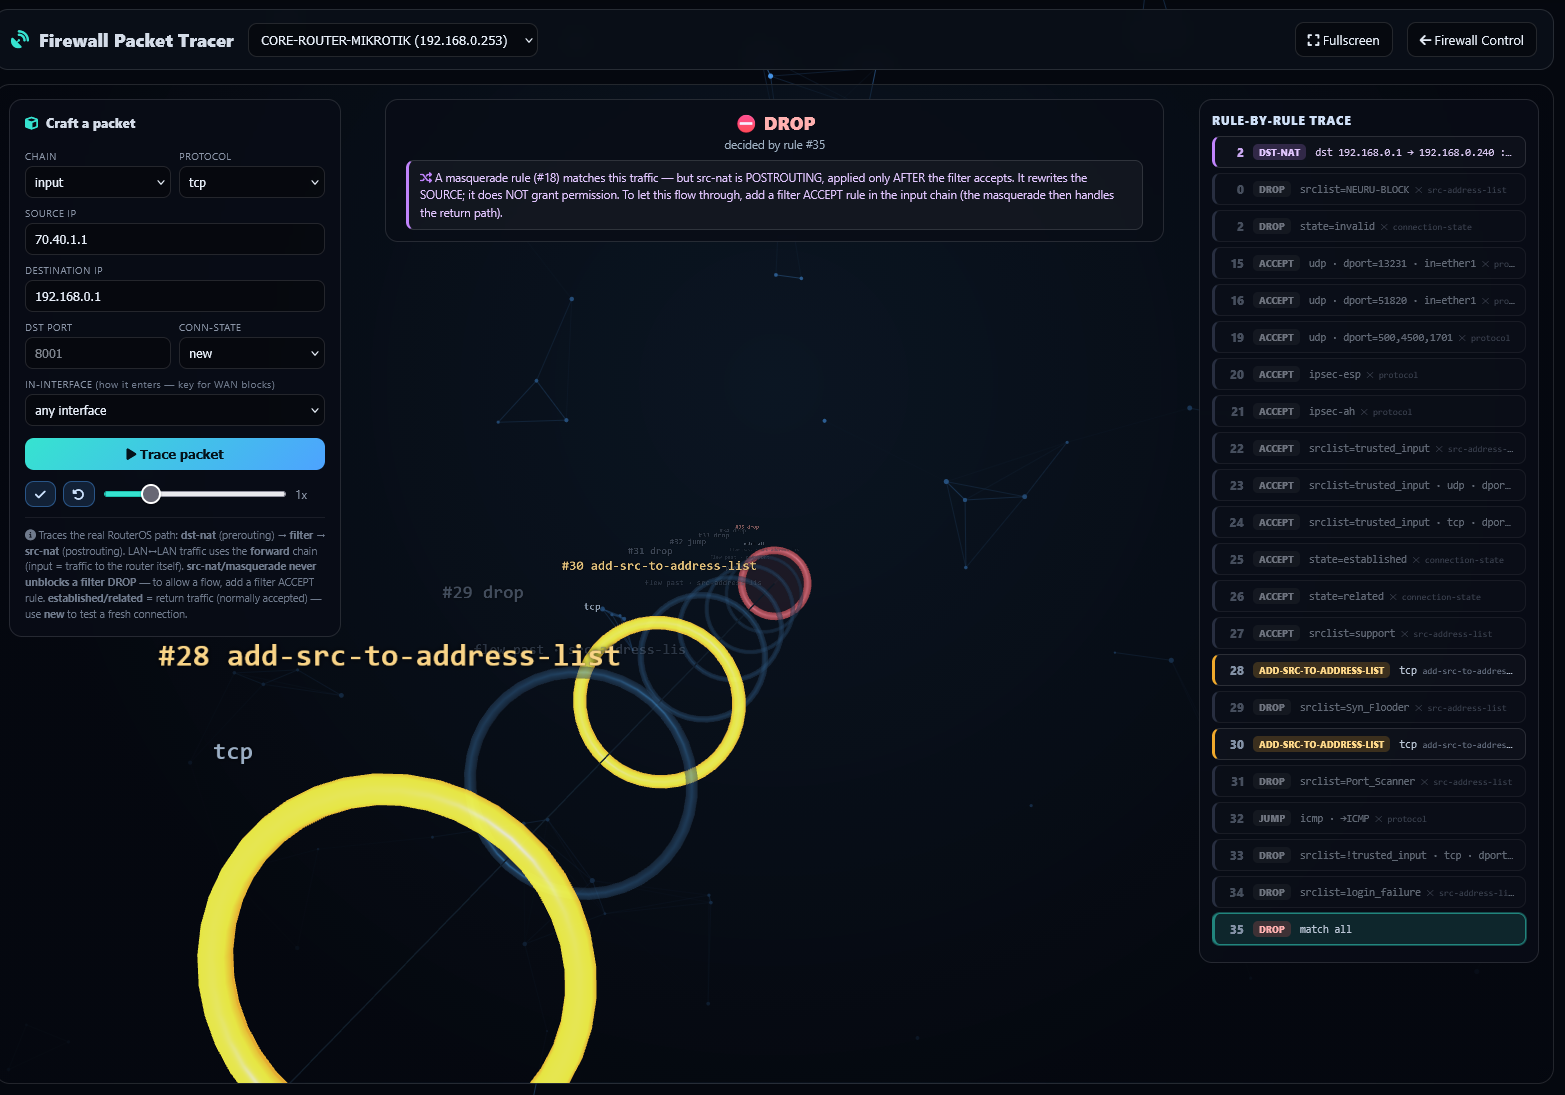Viewport: 1565px width, 1095px height.
Task: Select rule 26 ACCEPT state=related row
Action: point(1369,596)
